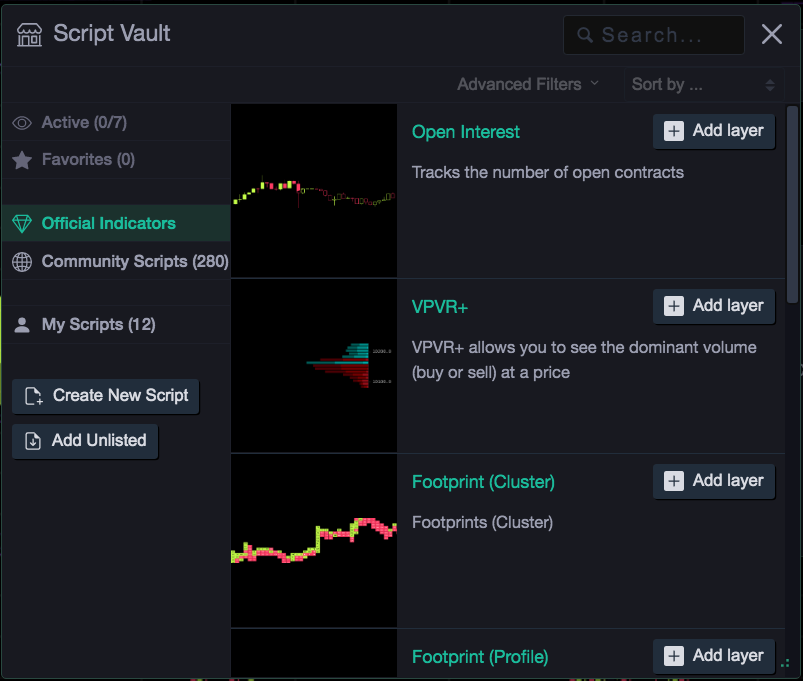
Task: Click the diamond icon for Official Indicators
Action: [22, 224]
